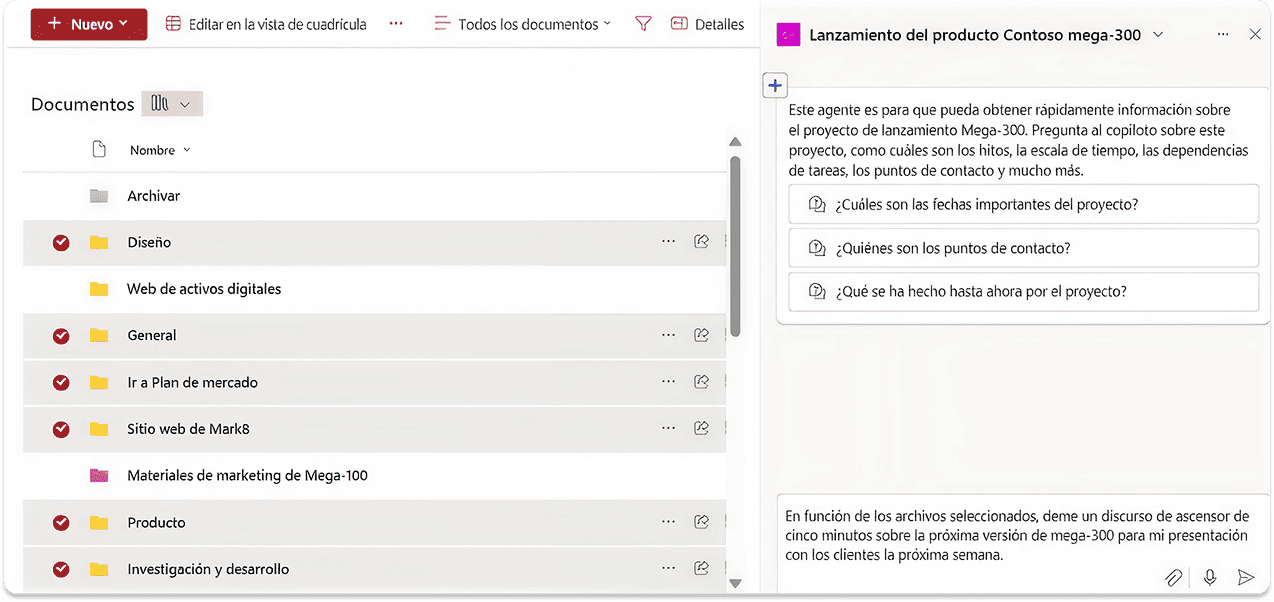
Task: Send the Copilot prompt with the send icon
Action: (1245, 577)
